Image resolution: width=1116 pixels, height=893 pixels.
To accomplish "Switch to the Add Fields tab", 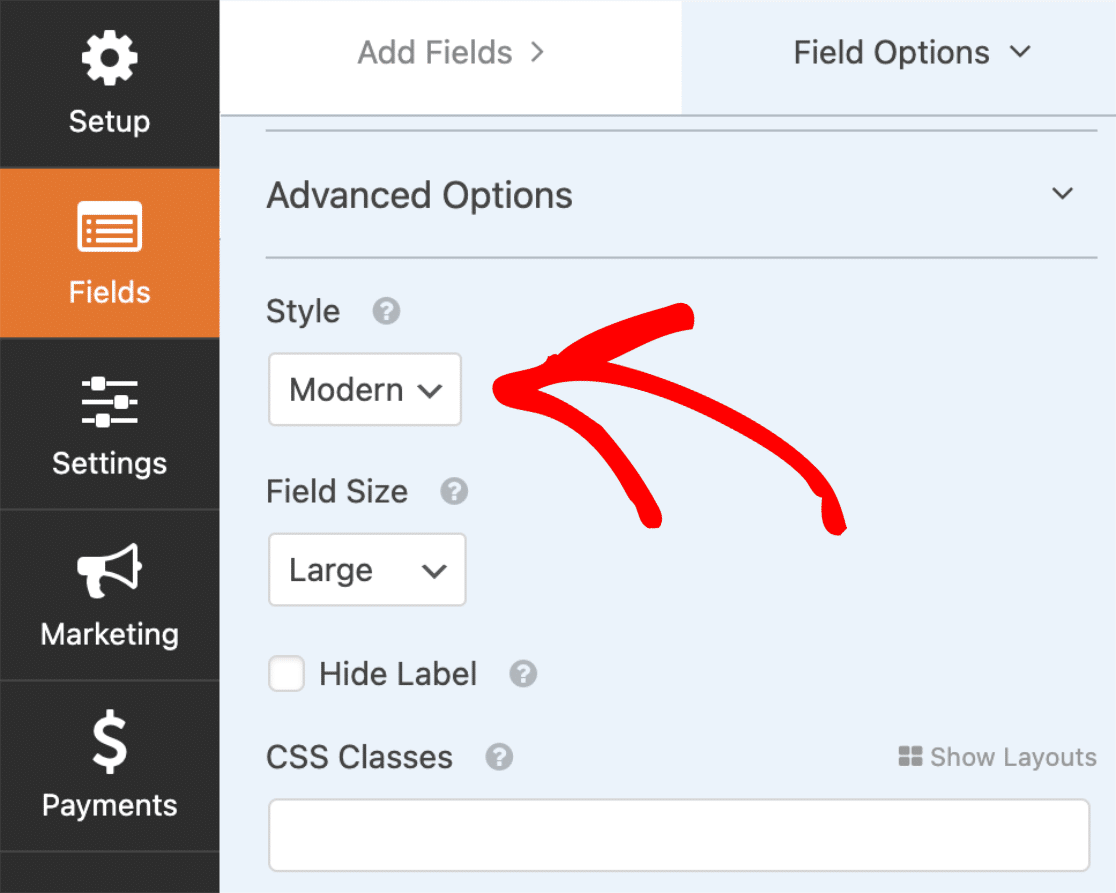I will coord(451,53).
